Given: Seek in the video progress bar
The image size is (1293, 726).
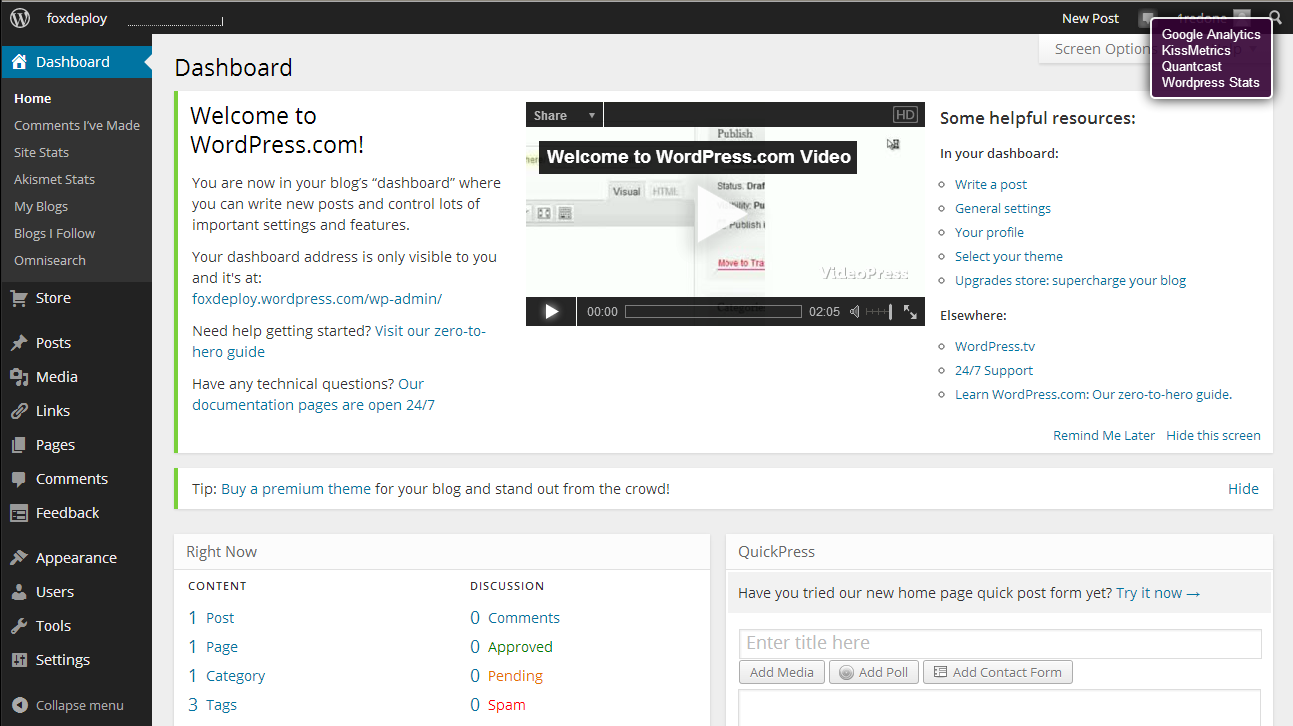Looking at the screenshot, I should [713, 311].
